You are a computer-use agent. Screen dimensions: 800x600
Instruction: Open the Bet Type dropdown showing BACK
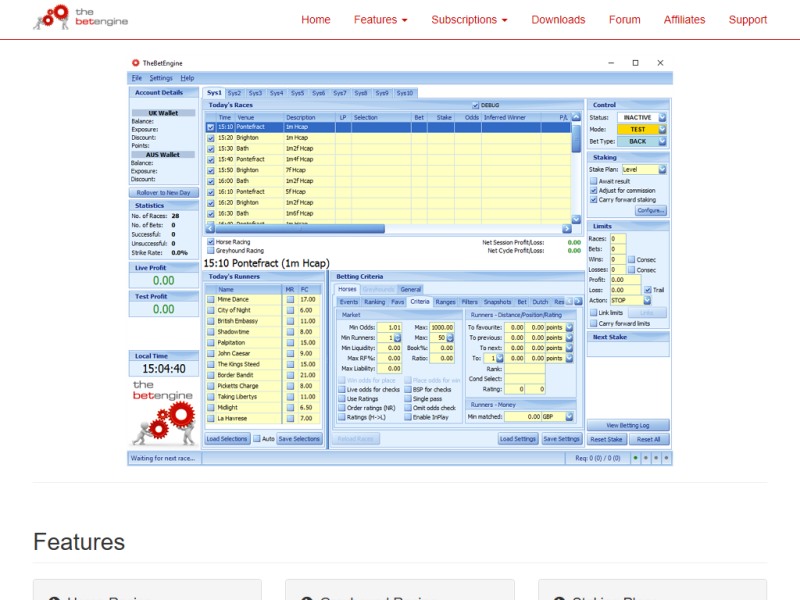tap(662, 141)
